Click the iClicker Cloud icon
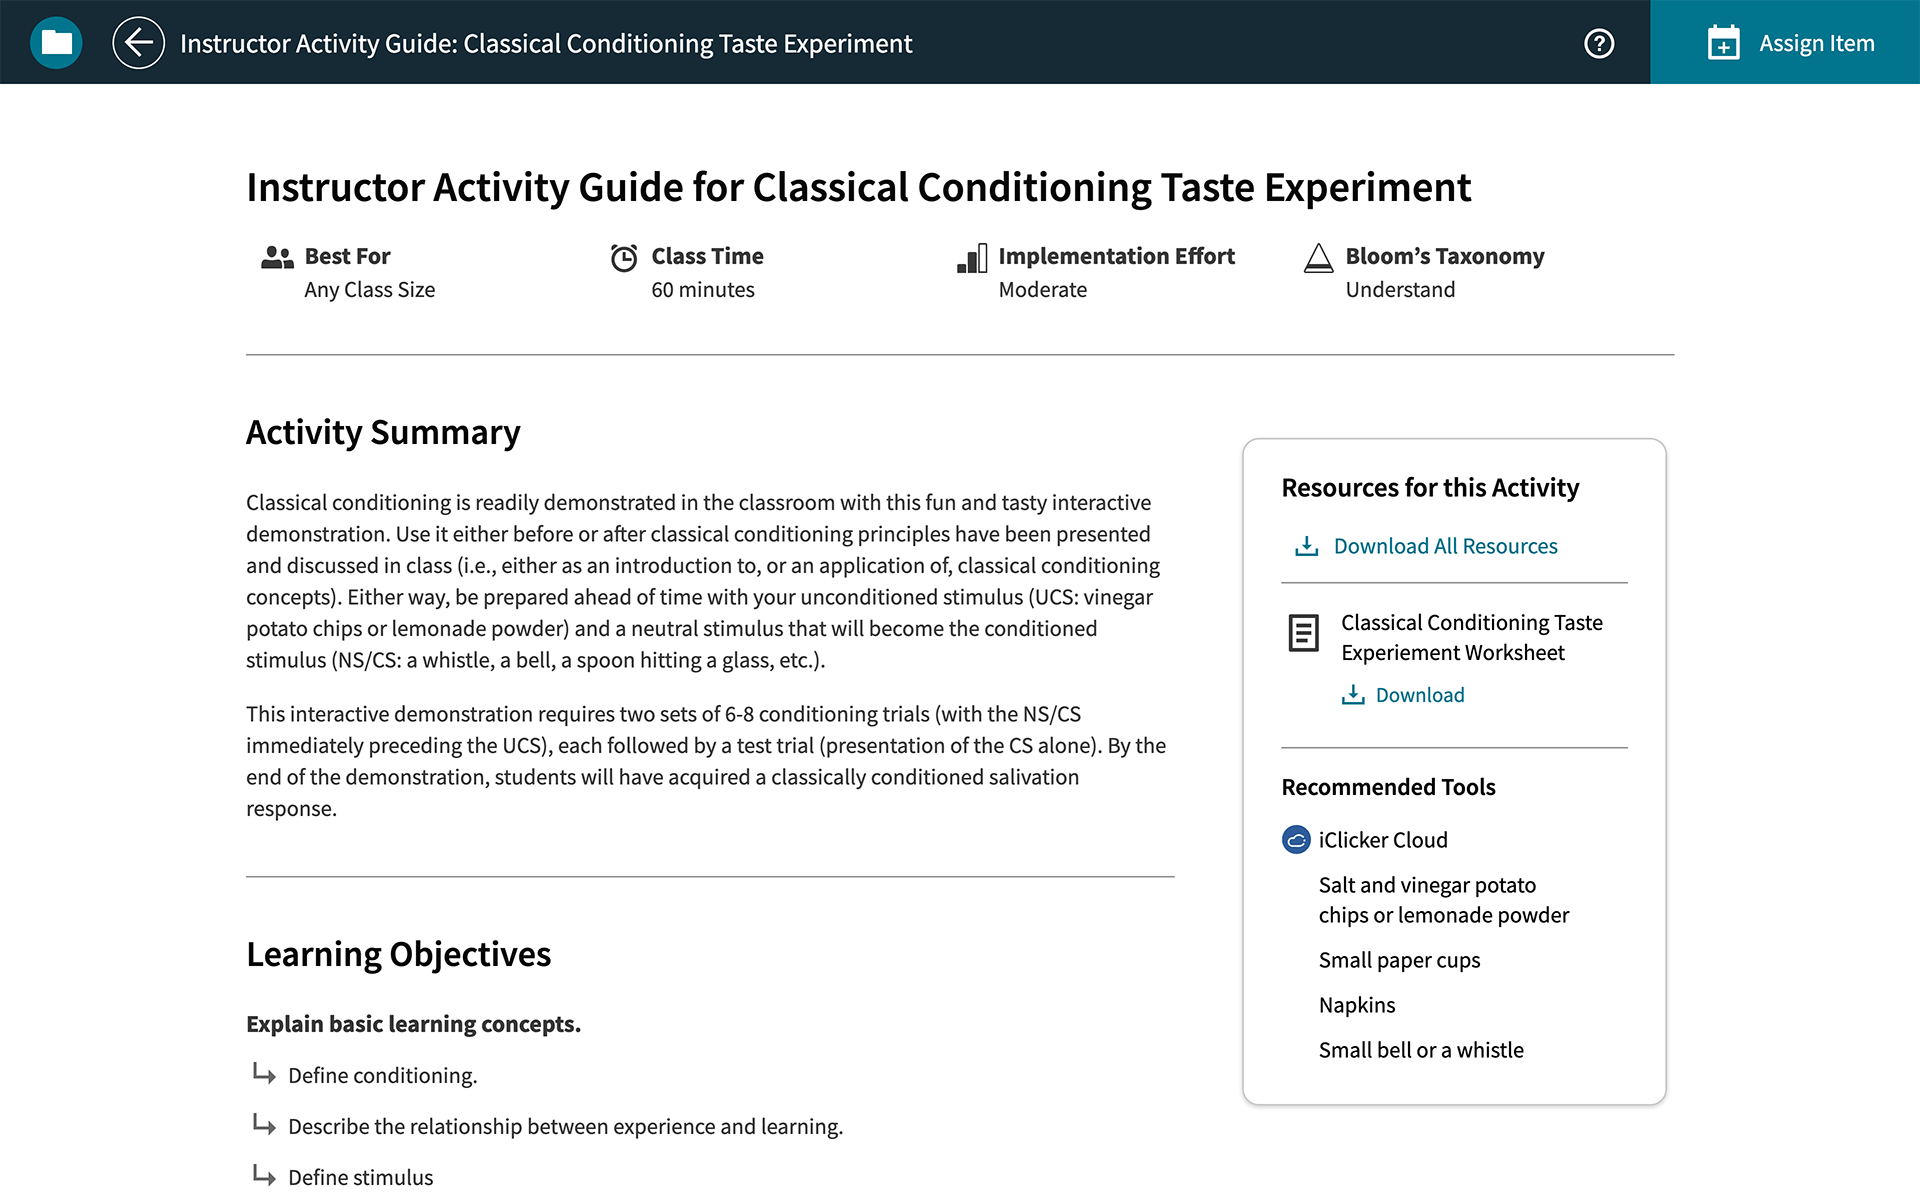 click(x=1295, y=839)
